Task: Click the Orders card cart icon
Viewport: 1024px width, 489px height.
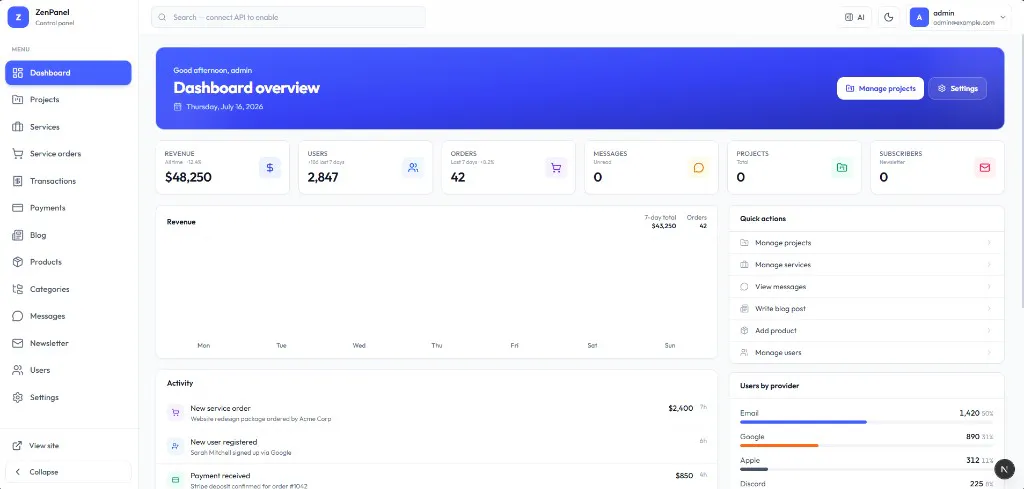Action: click(556, 168)
